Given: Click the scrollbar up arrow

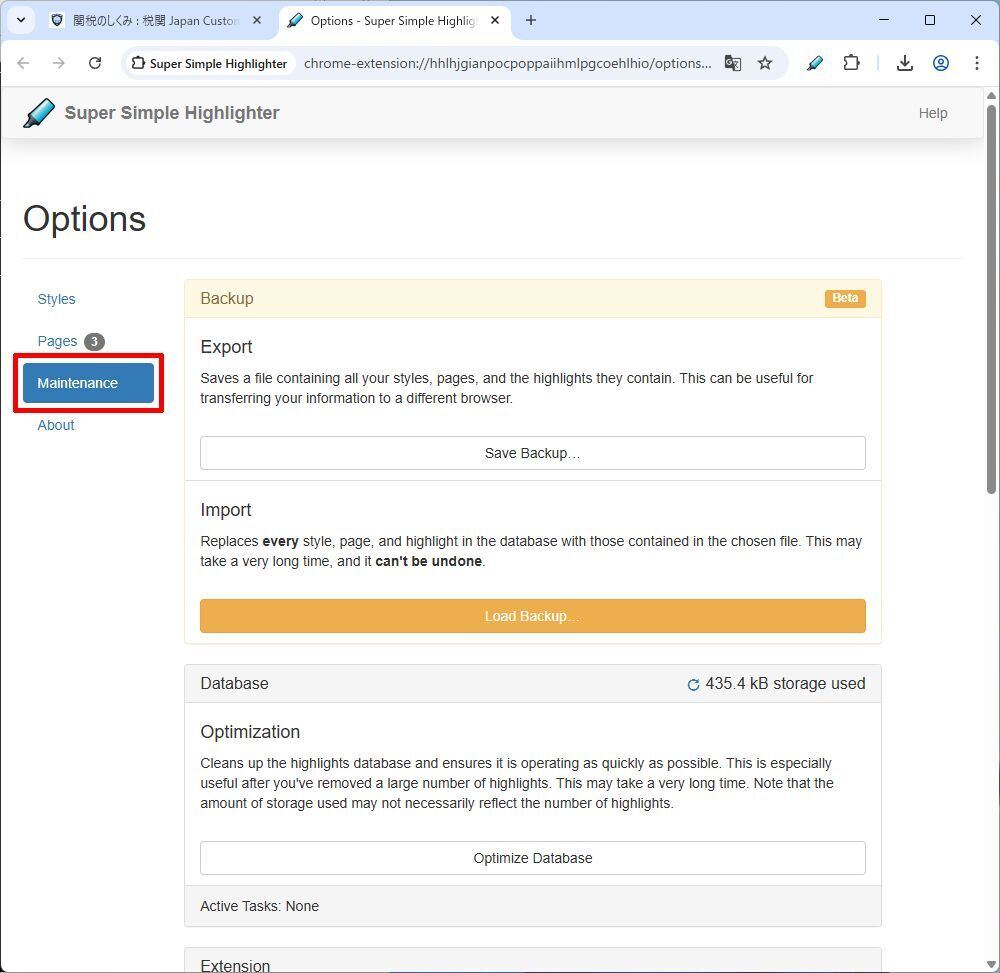Looking at the screenshot, I should click(991, 96).
